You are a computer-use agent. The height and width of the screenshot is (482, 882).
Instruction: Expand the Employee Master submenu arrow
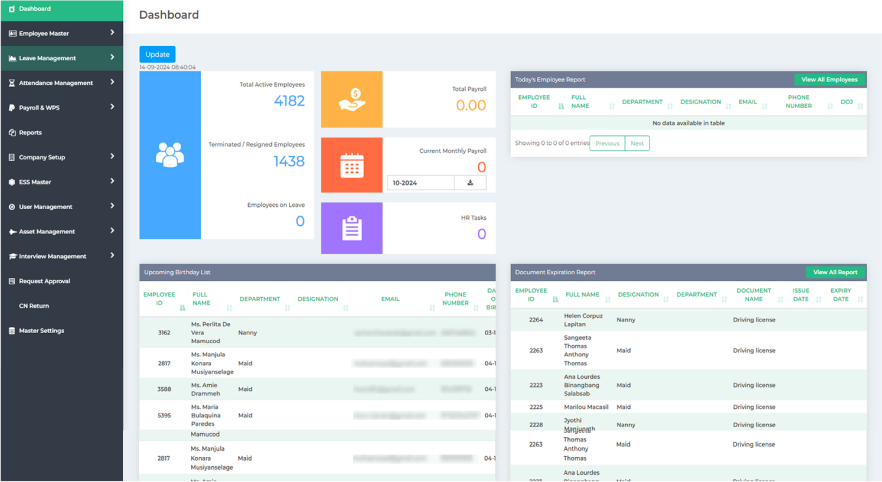(x=112, y=33)
